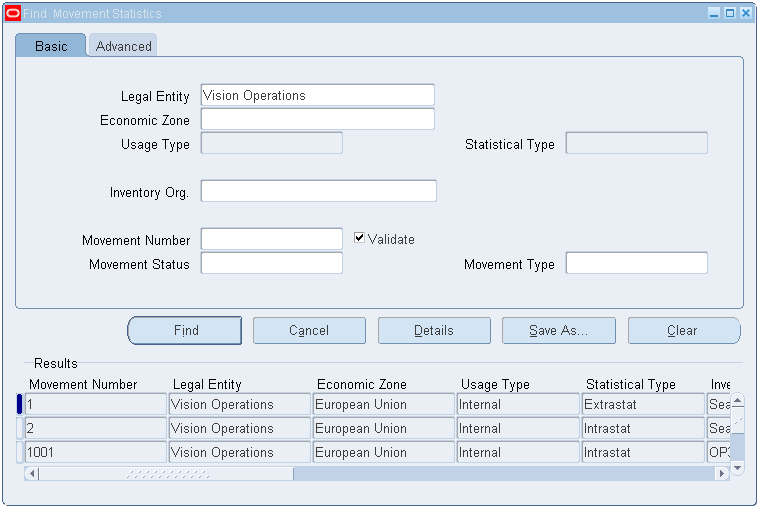Open the Advanced tab
The width and height of the screenshot is (759, 508).
123,46
